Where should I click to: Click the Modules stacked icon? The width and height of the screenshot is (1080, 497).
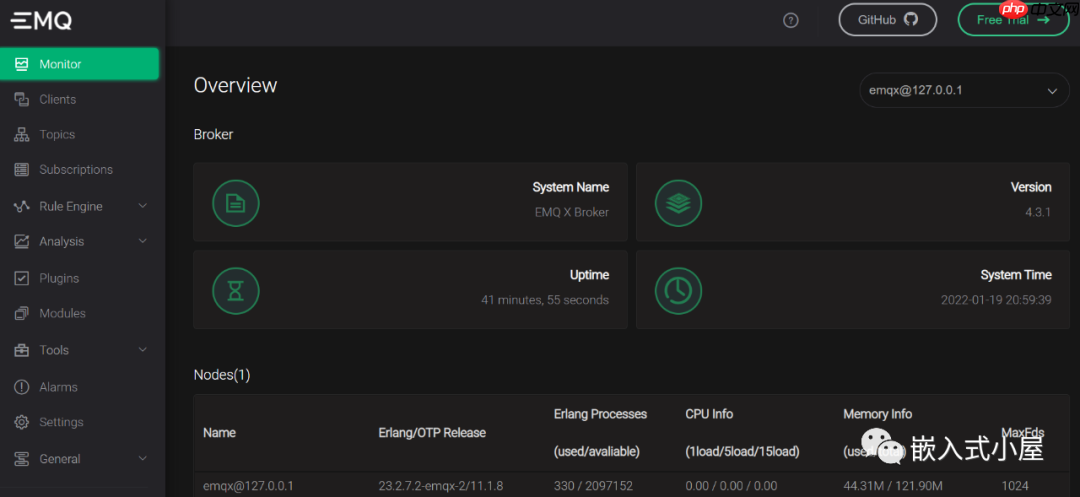pyautogui.click(x=22, y=313)
